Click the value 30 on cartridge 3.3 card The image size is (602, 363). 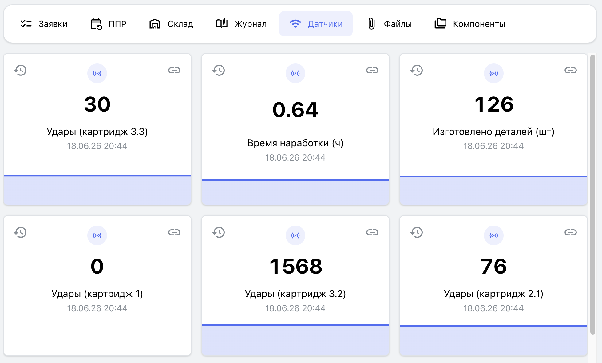pos(97,104)
